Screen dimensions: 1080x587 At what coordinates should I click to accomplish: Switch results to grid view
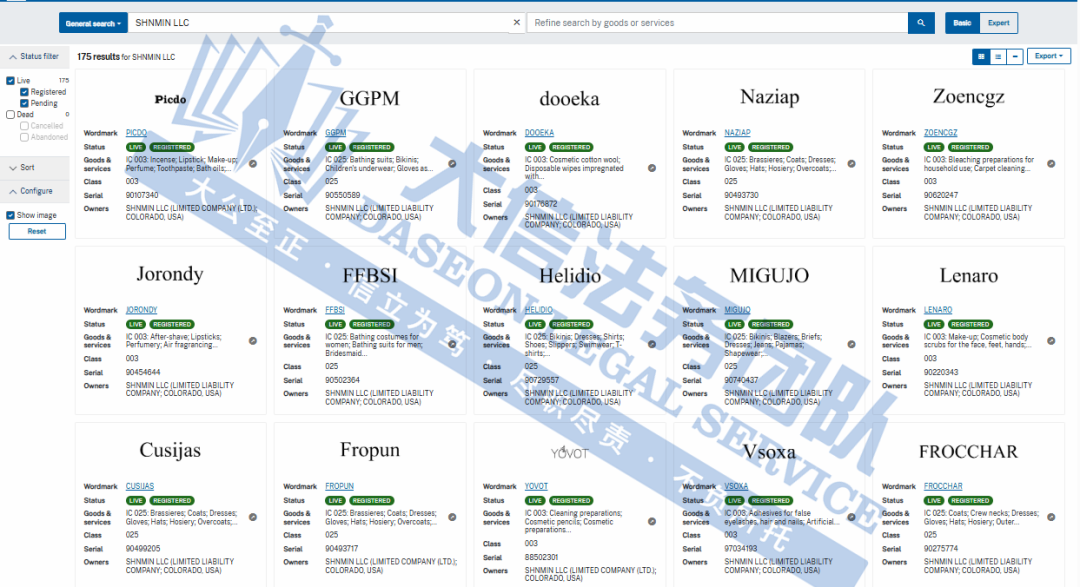pos(982,57)
